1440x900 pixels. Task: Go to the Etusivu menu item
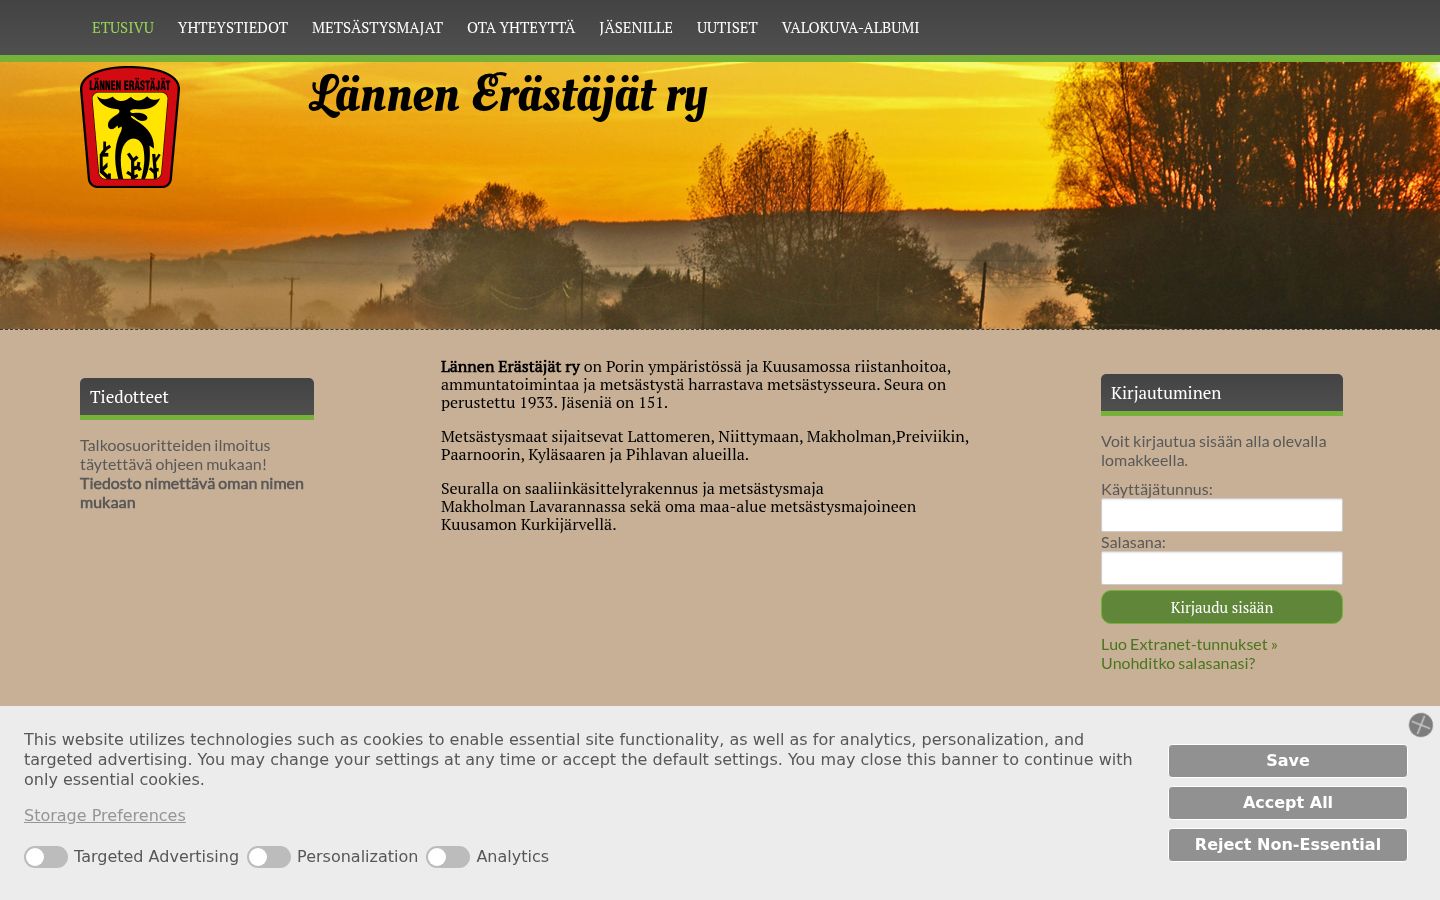point(123,28)
